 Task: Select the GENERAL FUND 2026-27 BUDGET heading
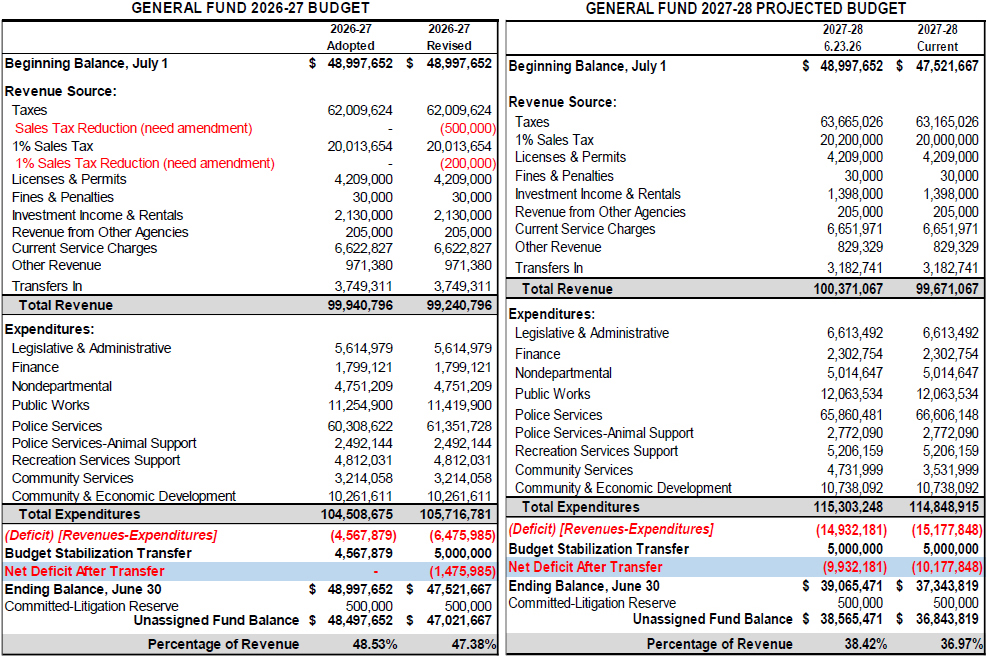[250, 8]
